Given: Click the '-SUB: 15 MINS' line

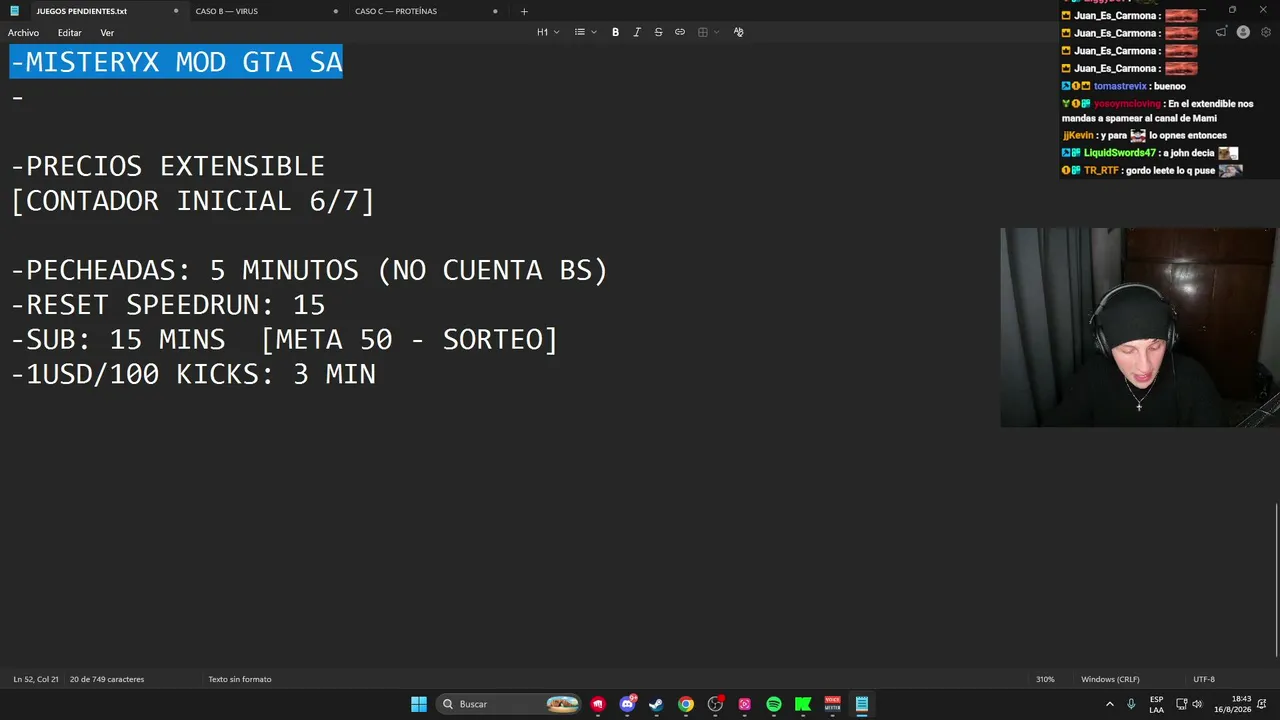Looking at the screenshot, I should (x=284, y=339).
